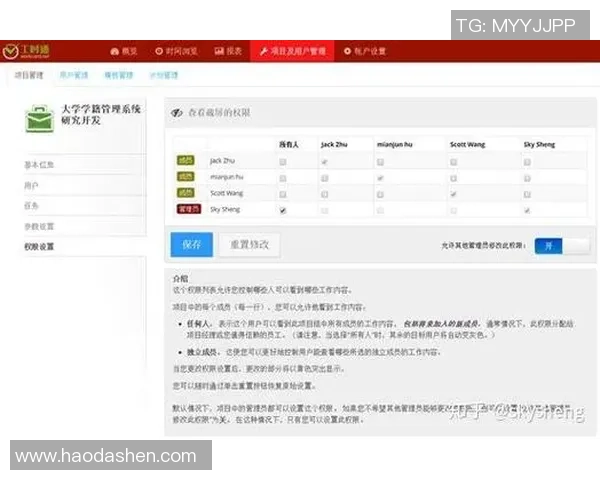Click the 工时通 checkmark logo
This screenshot has height=480, width=600.
tap(10, 51)
